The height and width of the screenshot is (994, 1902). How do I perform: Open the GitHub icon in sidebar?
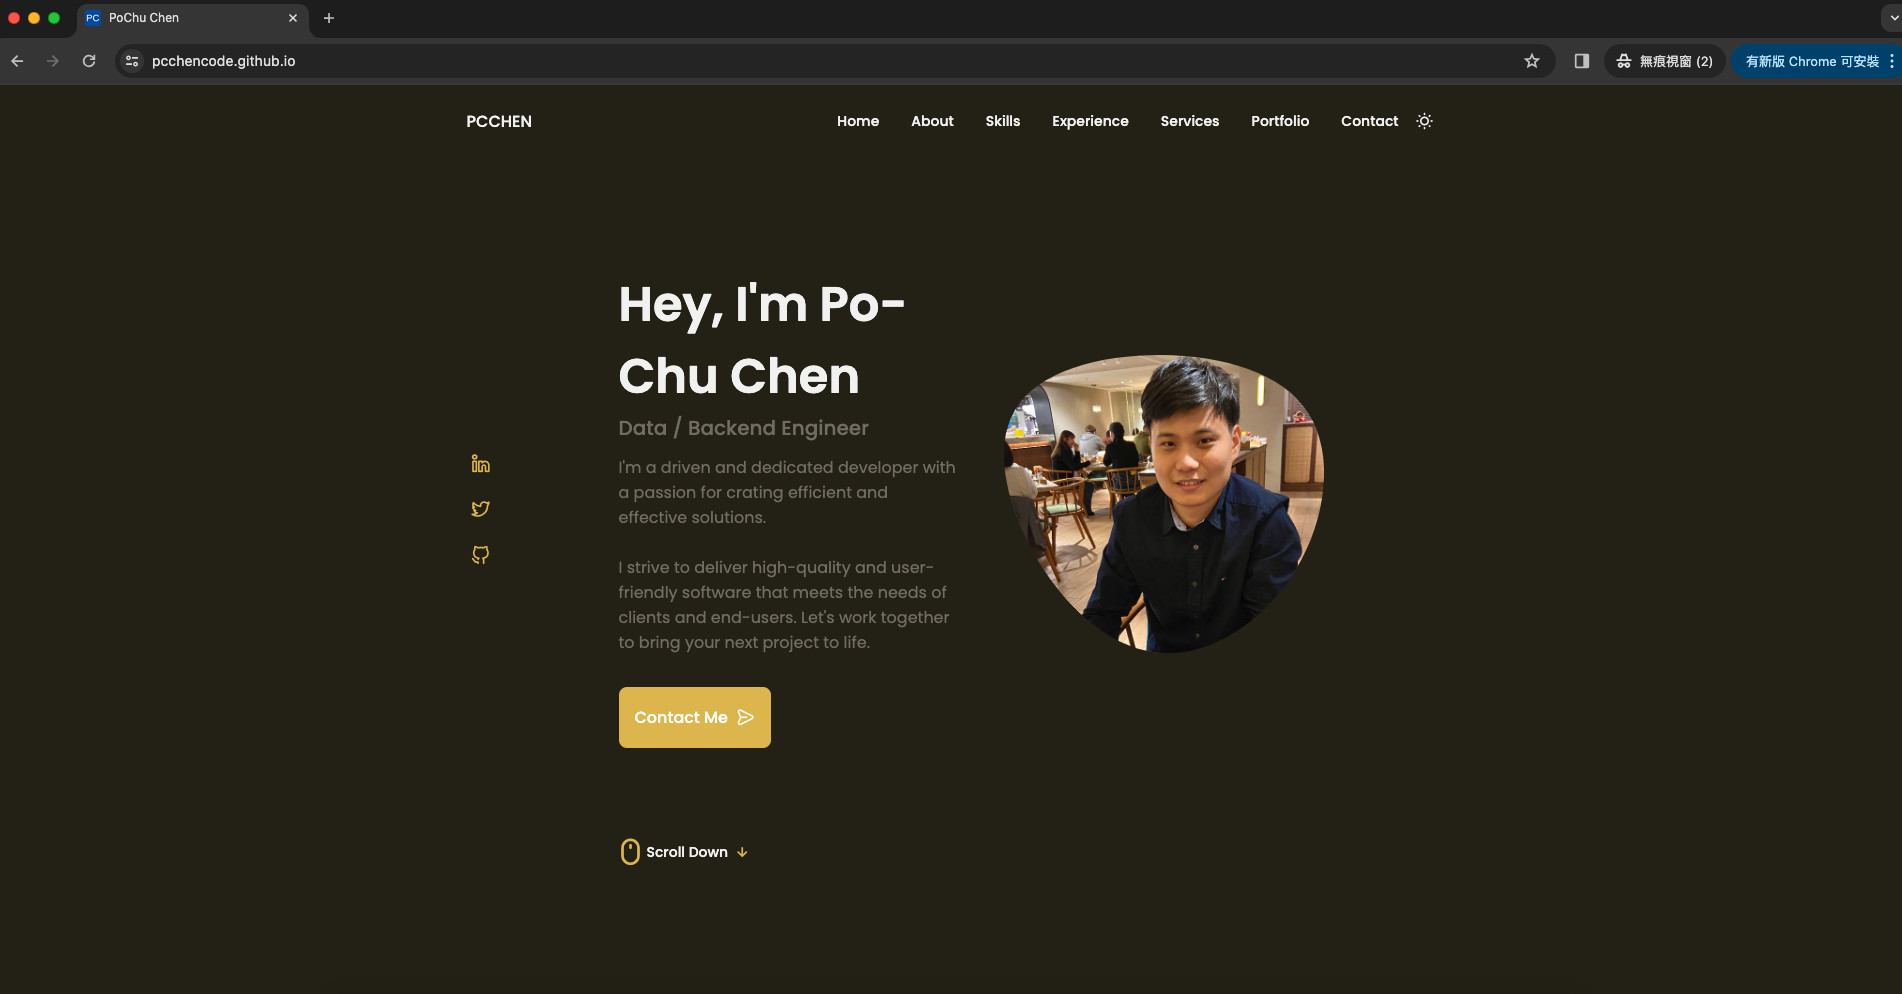click(480, 555)
